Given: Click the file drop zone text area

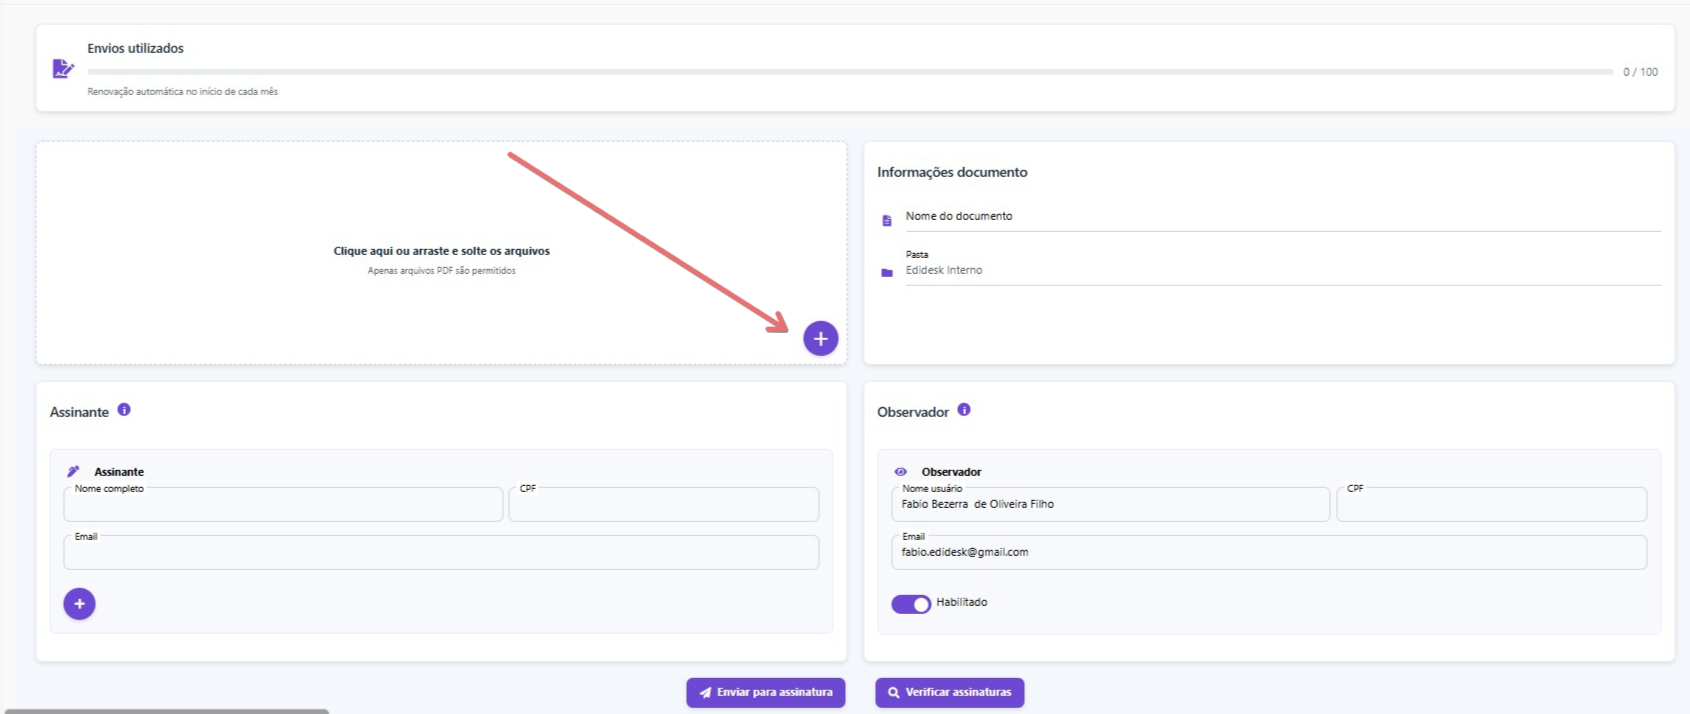Looking at the screenshot, I should 441,252.
